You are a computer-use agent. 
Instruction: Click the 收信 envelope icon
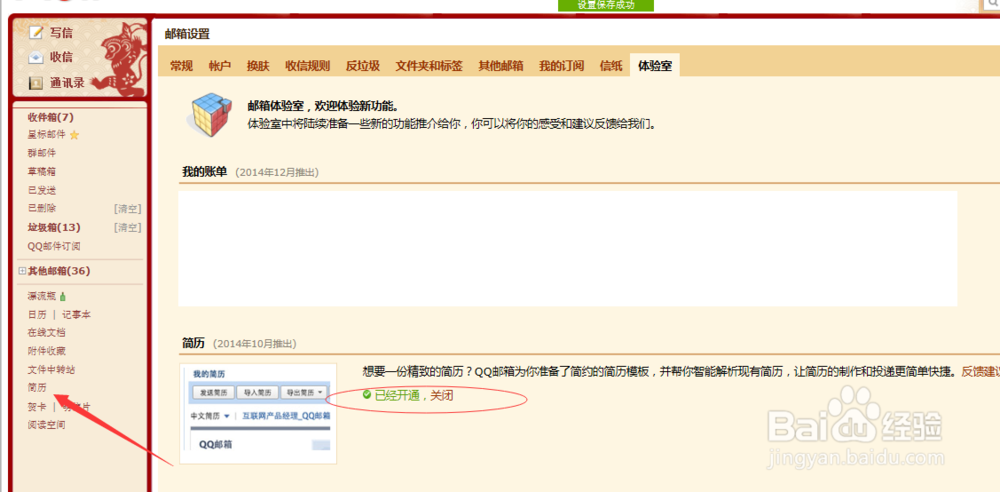click(x=36, y=57)
